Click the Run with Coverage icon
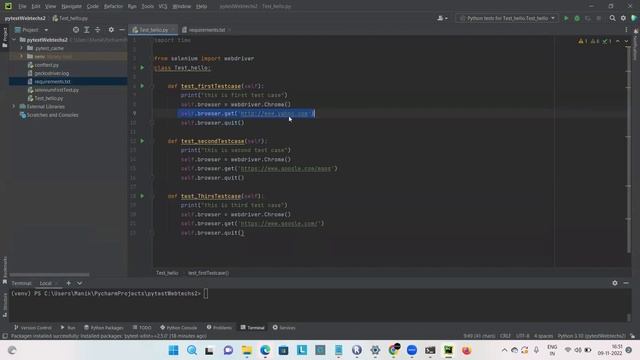The width and height of the screenshot is (640, 360). (x=588, y=18)
